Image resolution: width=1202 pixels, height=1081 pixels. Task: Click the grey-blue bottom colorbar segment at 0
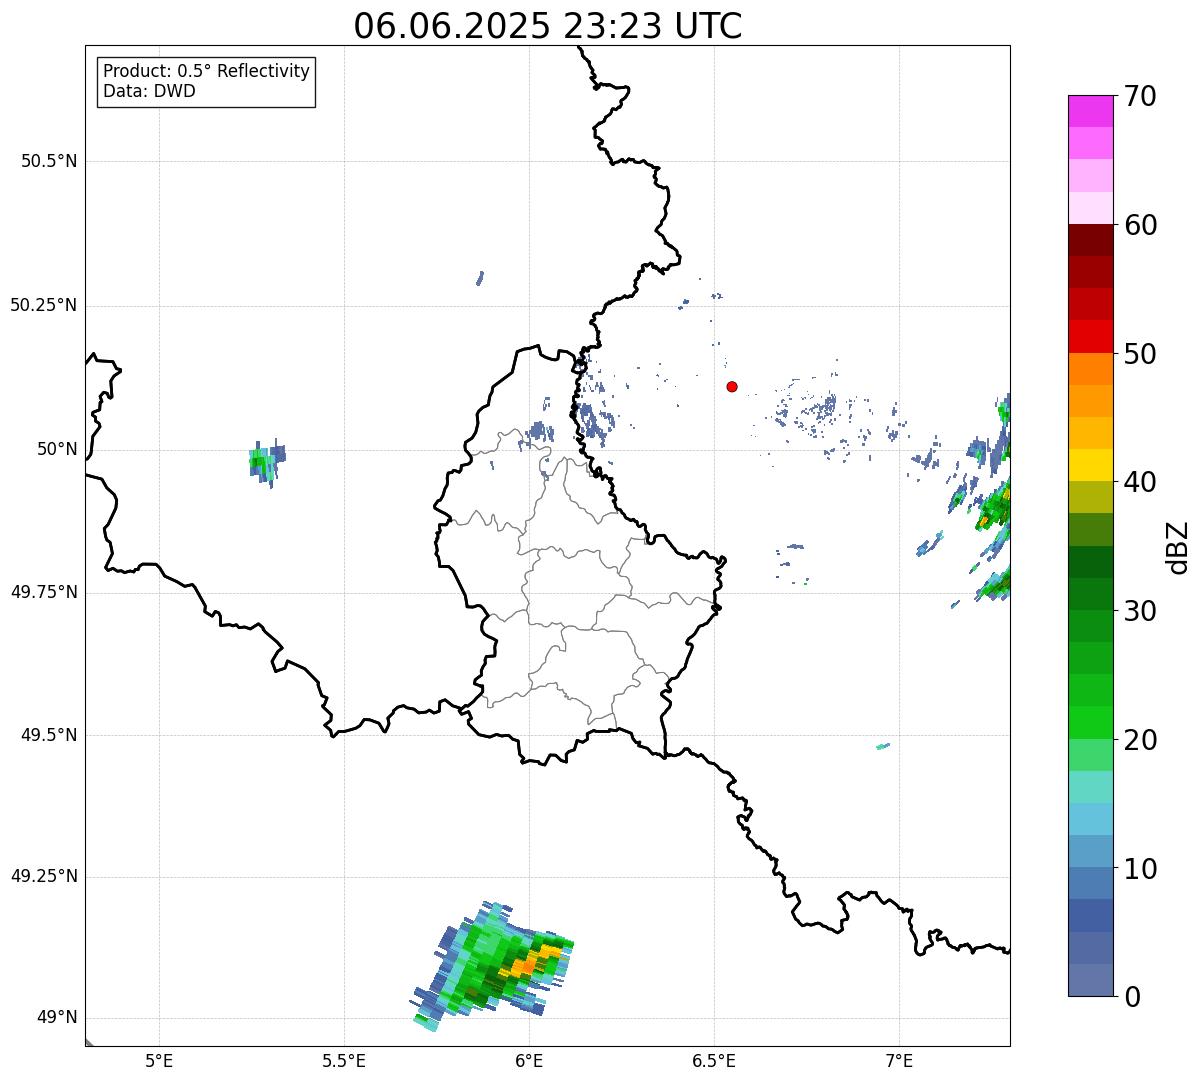point(1090,980)
